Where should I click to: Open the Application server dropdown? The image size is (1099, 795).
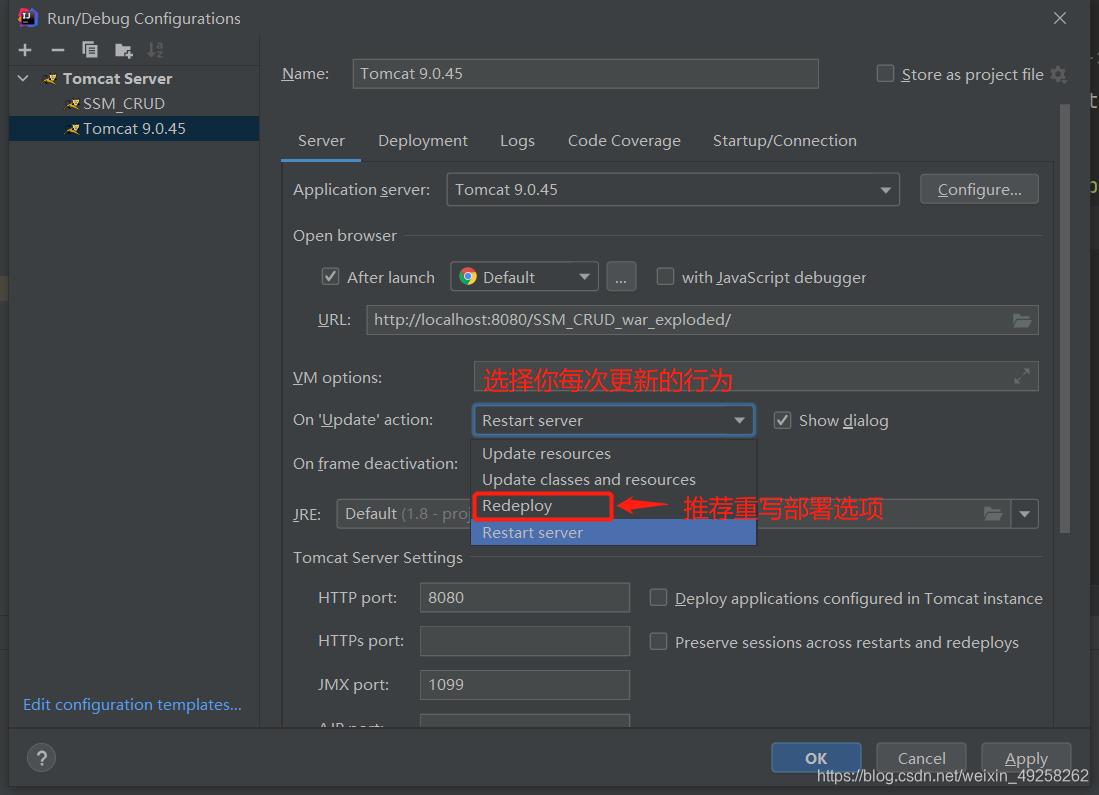[x=673, y=189]
